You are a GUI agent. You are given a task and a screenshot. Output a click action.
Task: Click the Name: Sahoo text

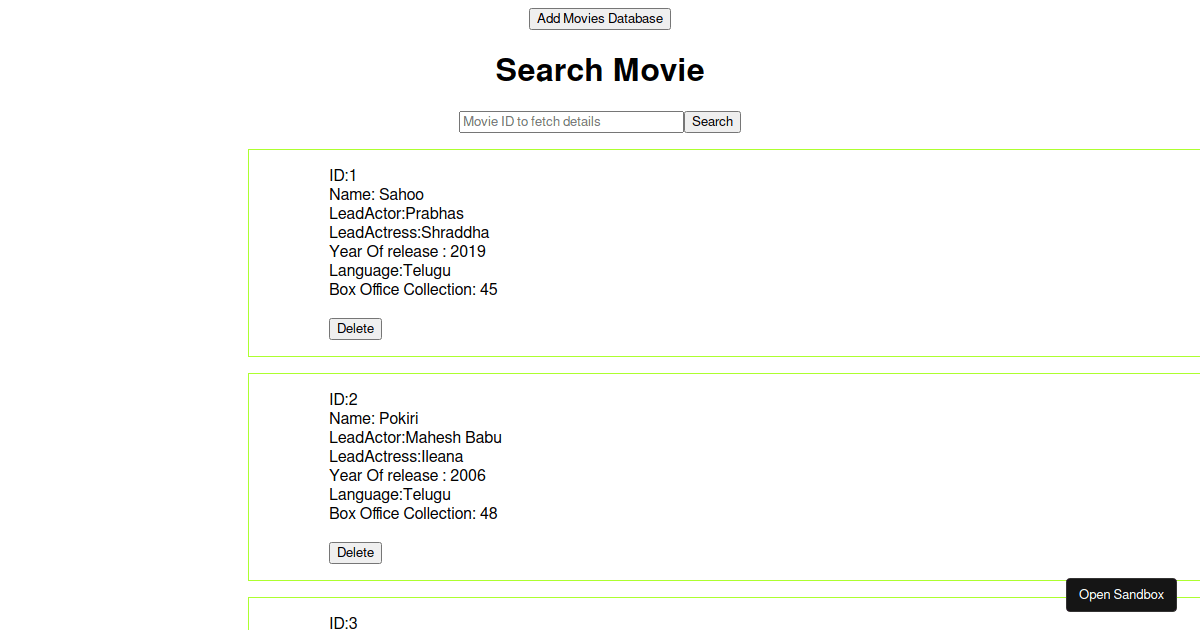[376, 195]
